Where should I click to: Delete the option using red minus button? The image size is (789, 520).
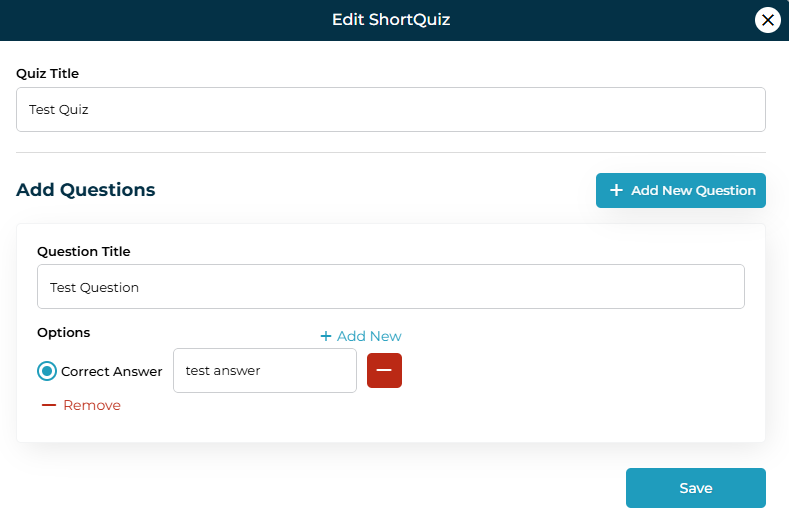384,371
